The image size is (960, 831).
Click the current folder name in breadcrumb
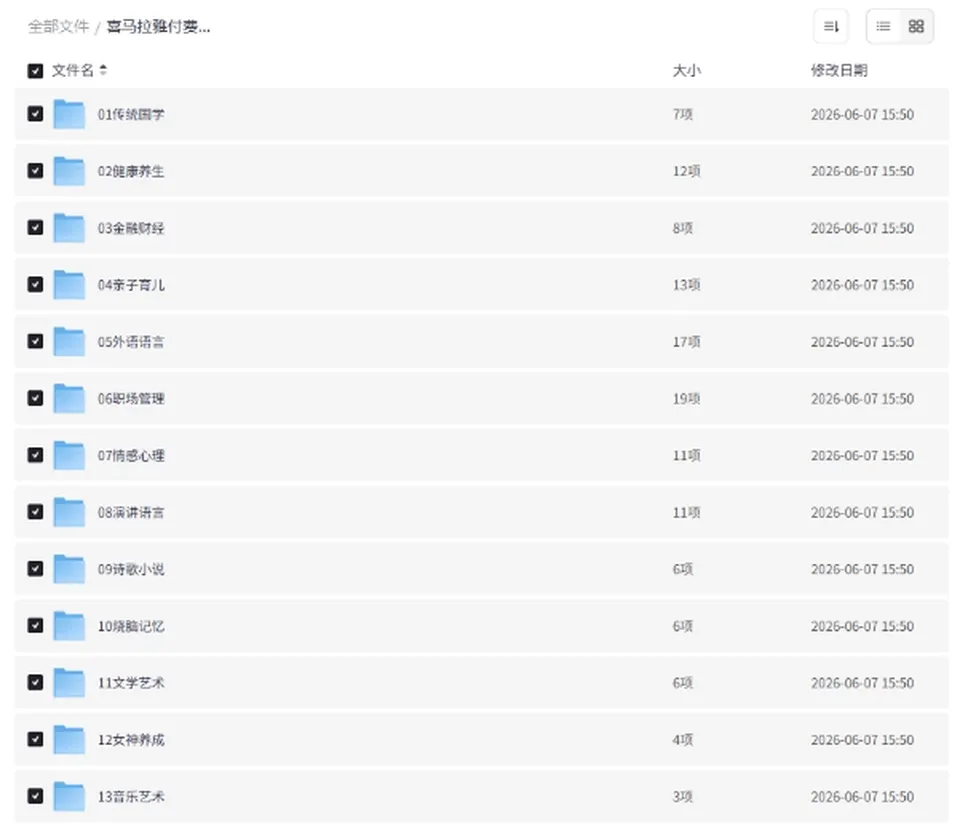159,26
